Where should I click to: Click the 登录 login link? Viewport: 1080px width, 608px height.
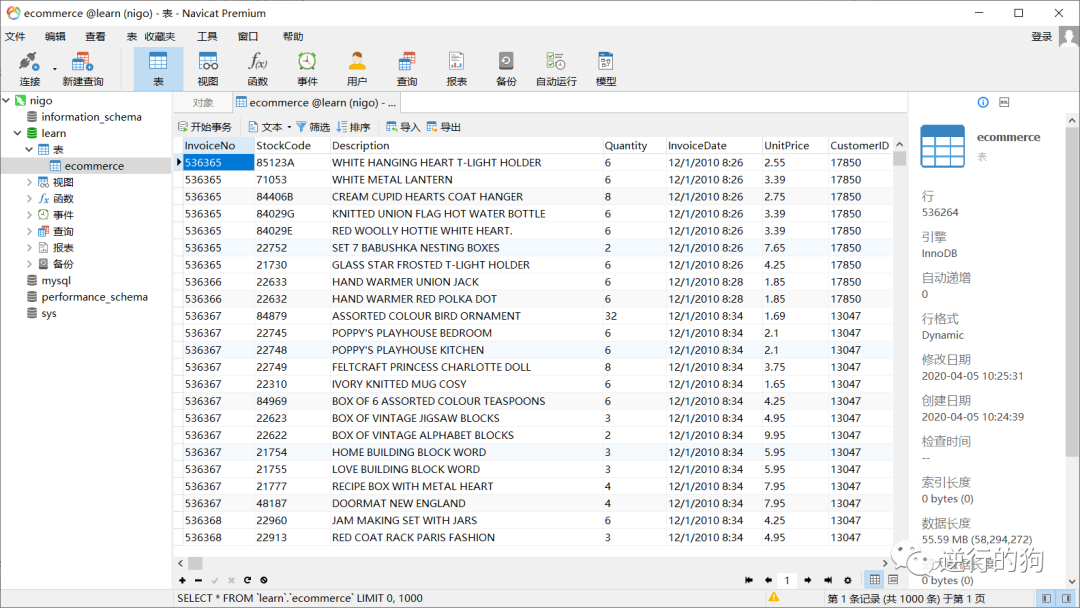1041,36
